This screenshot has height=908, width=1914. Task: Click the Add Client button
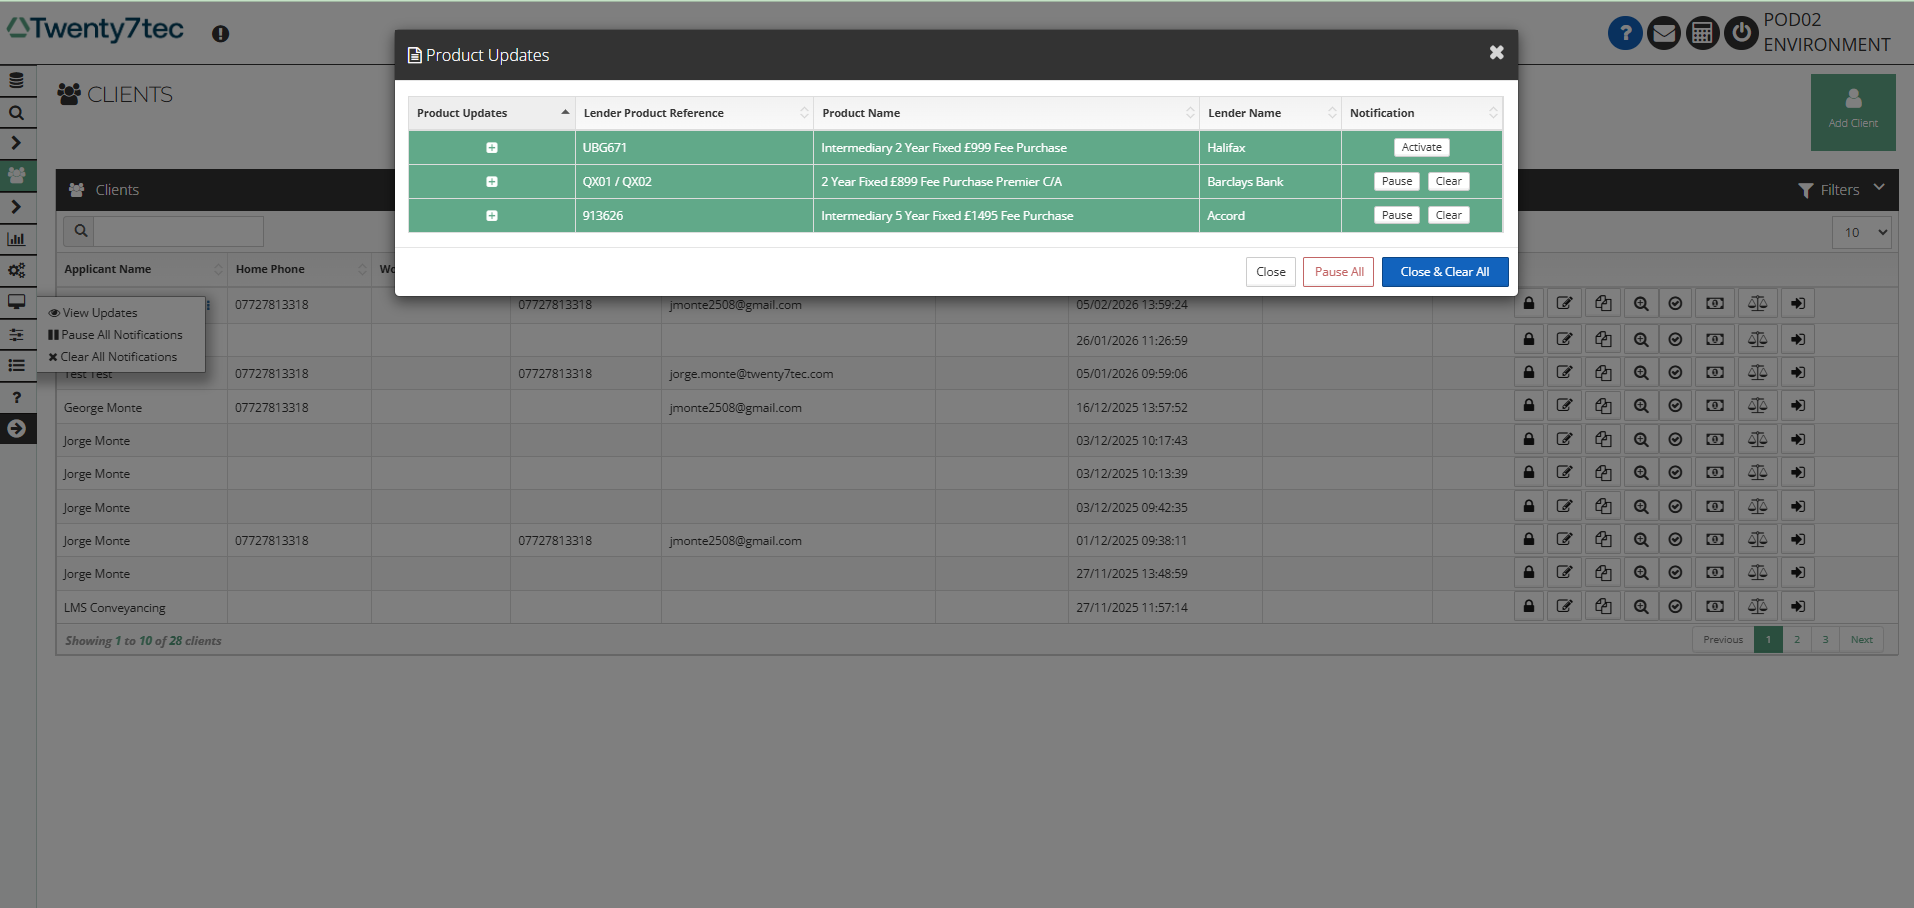[1853, 112]
